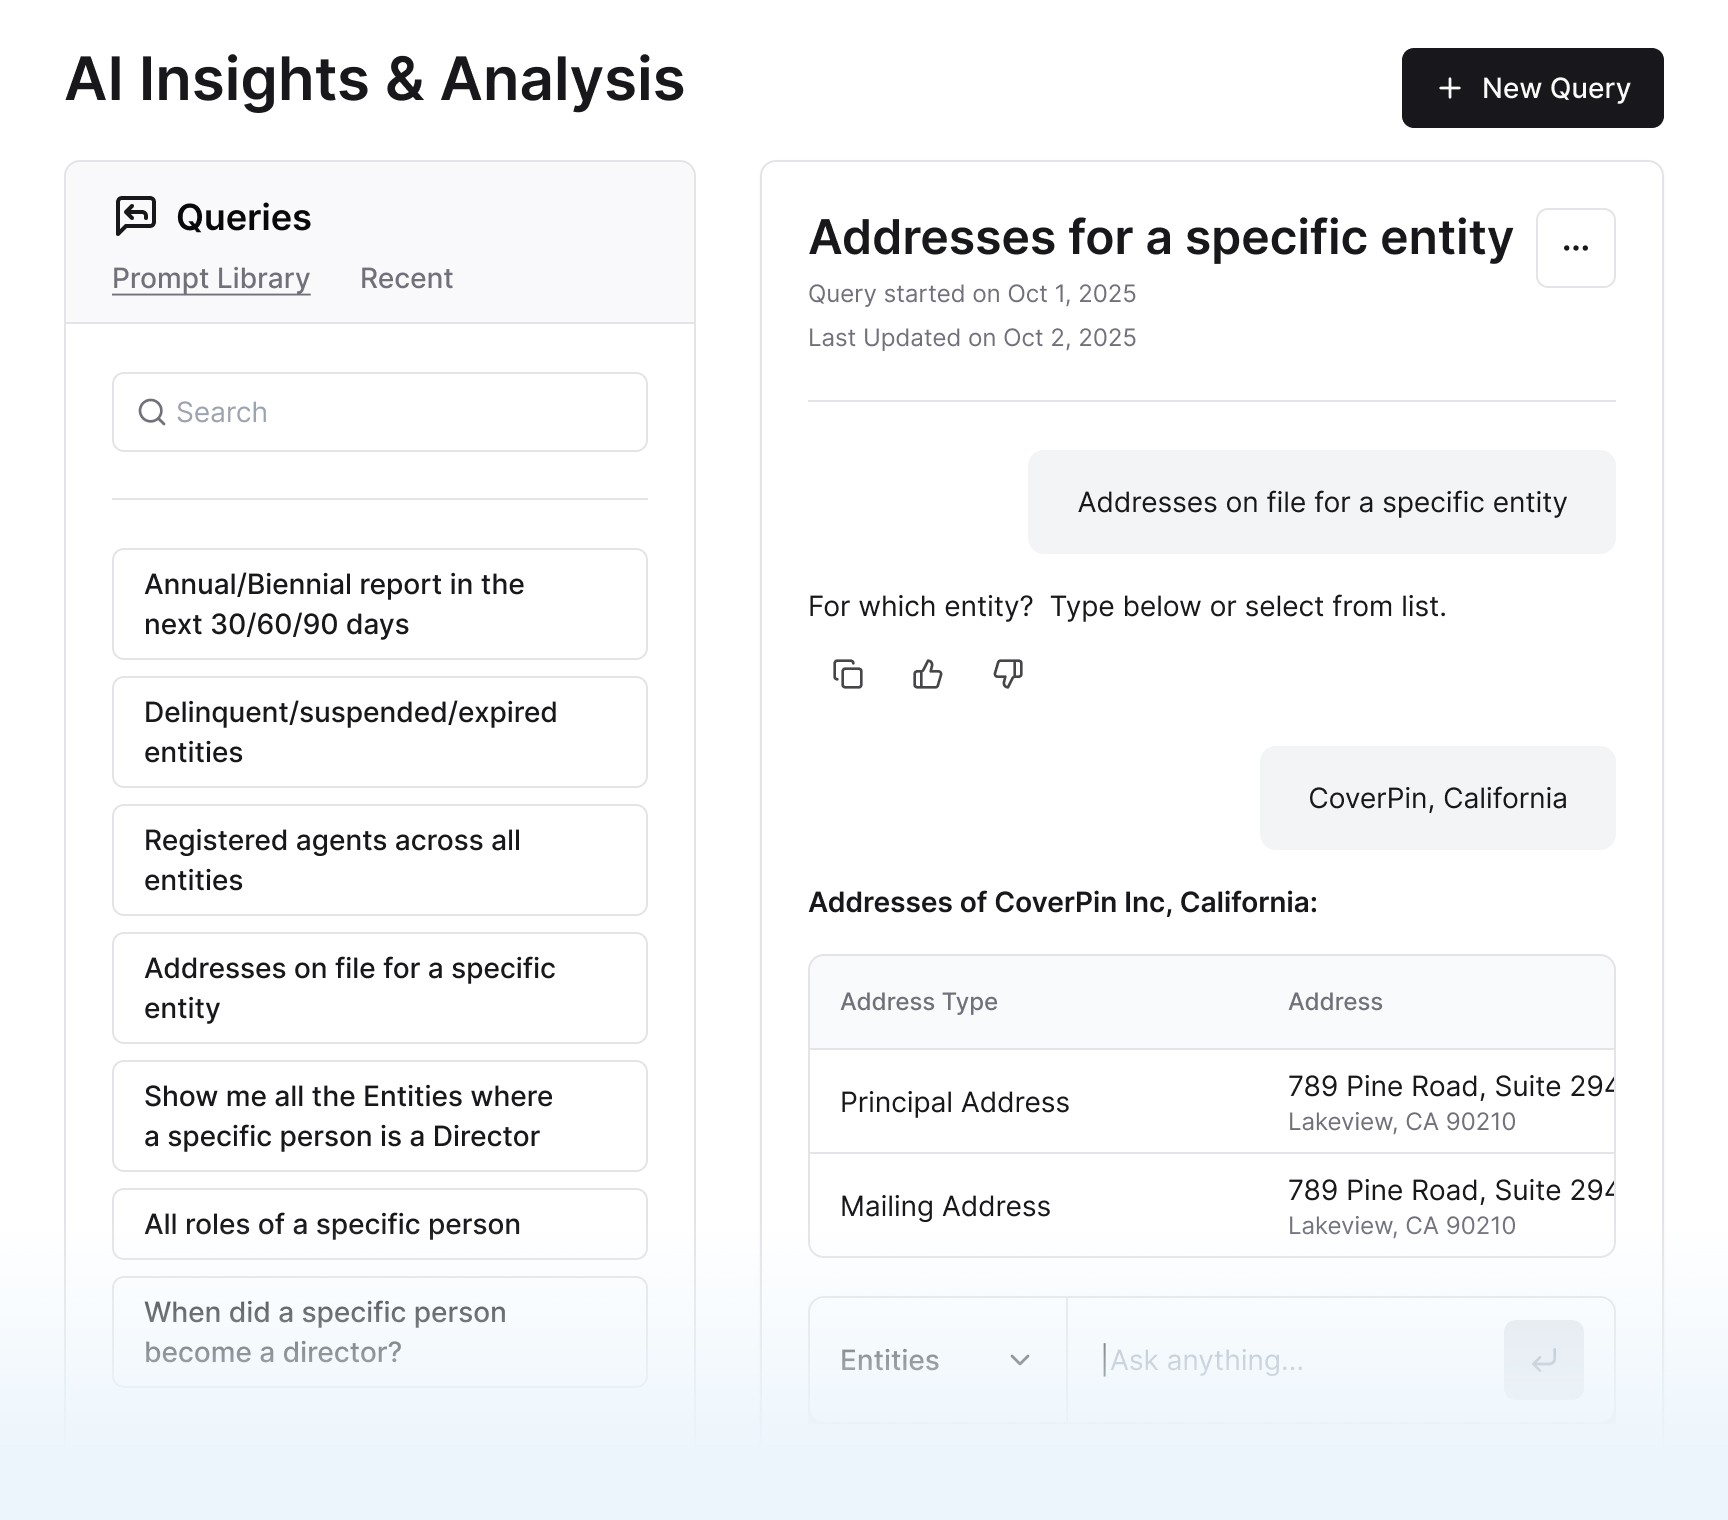Click the Entities dropdown chevron
This screenshot has height=1520, width=1728.
point(1020,1360)
